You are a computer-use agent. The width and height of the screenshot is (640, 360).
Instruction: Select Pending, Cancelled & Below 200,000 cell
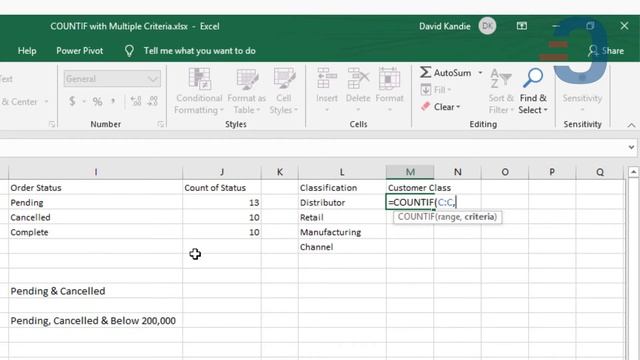96,321
